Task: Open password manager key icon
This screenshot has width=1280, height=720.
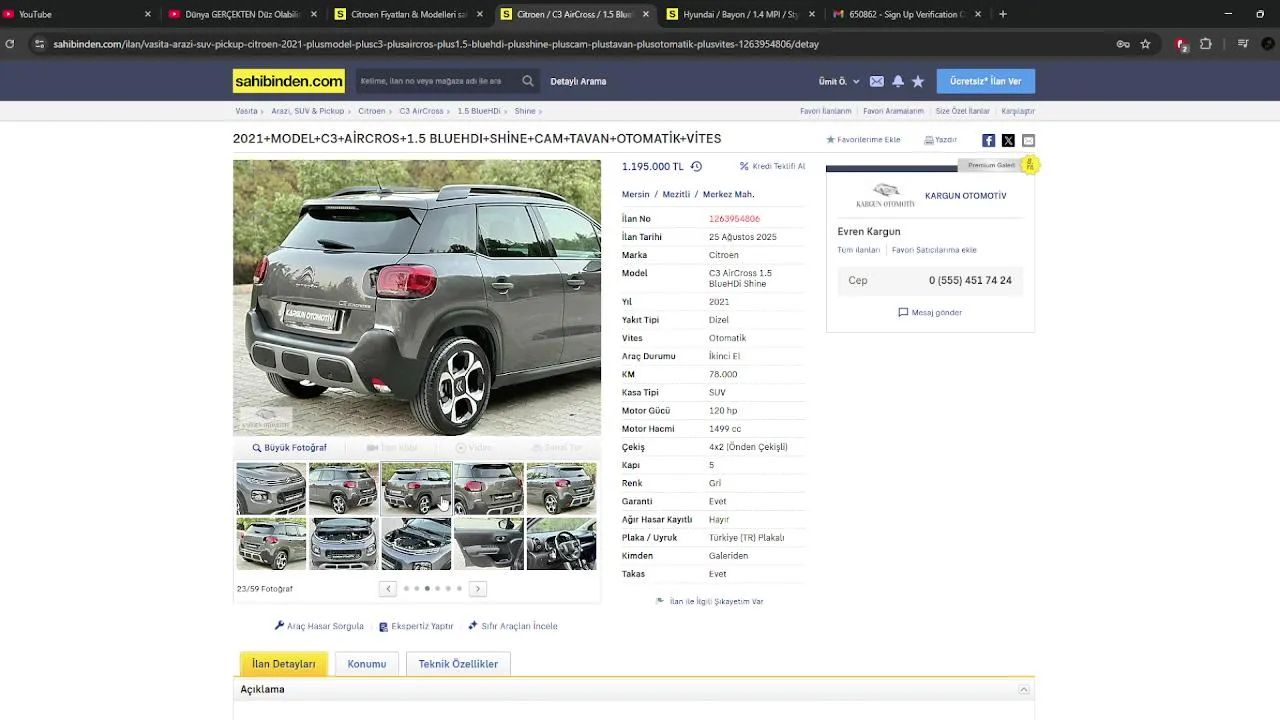Action: pos(1123,44)
